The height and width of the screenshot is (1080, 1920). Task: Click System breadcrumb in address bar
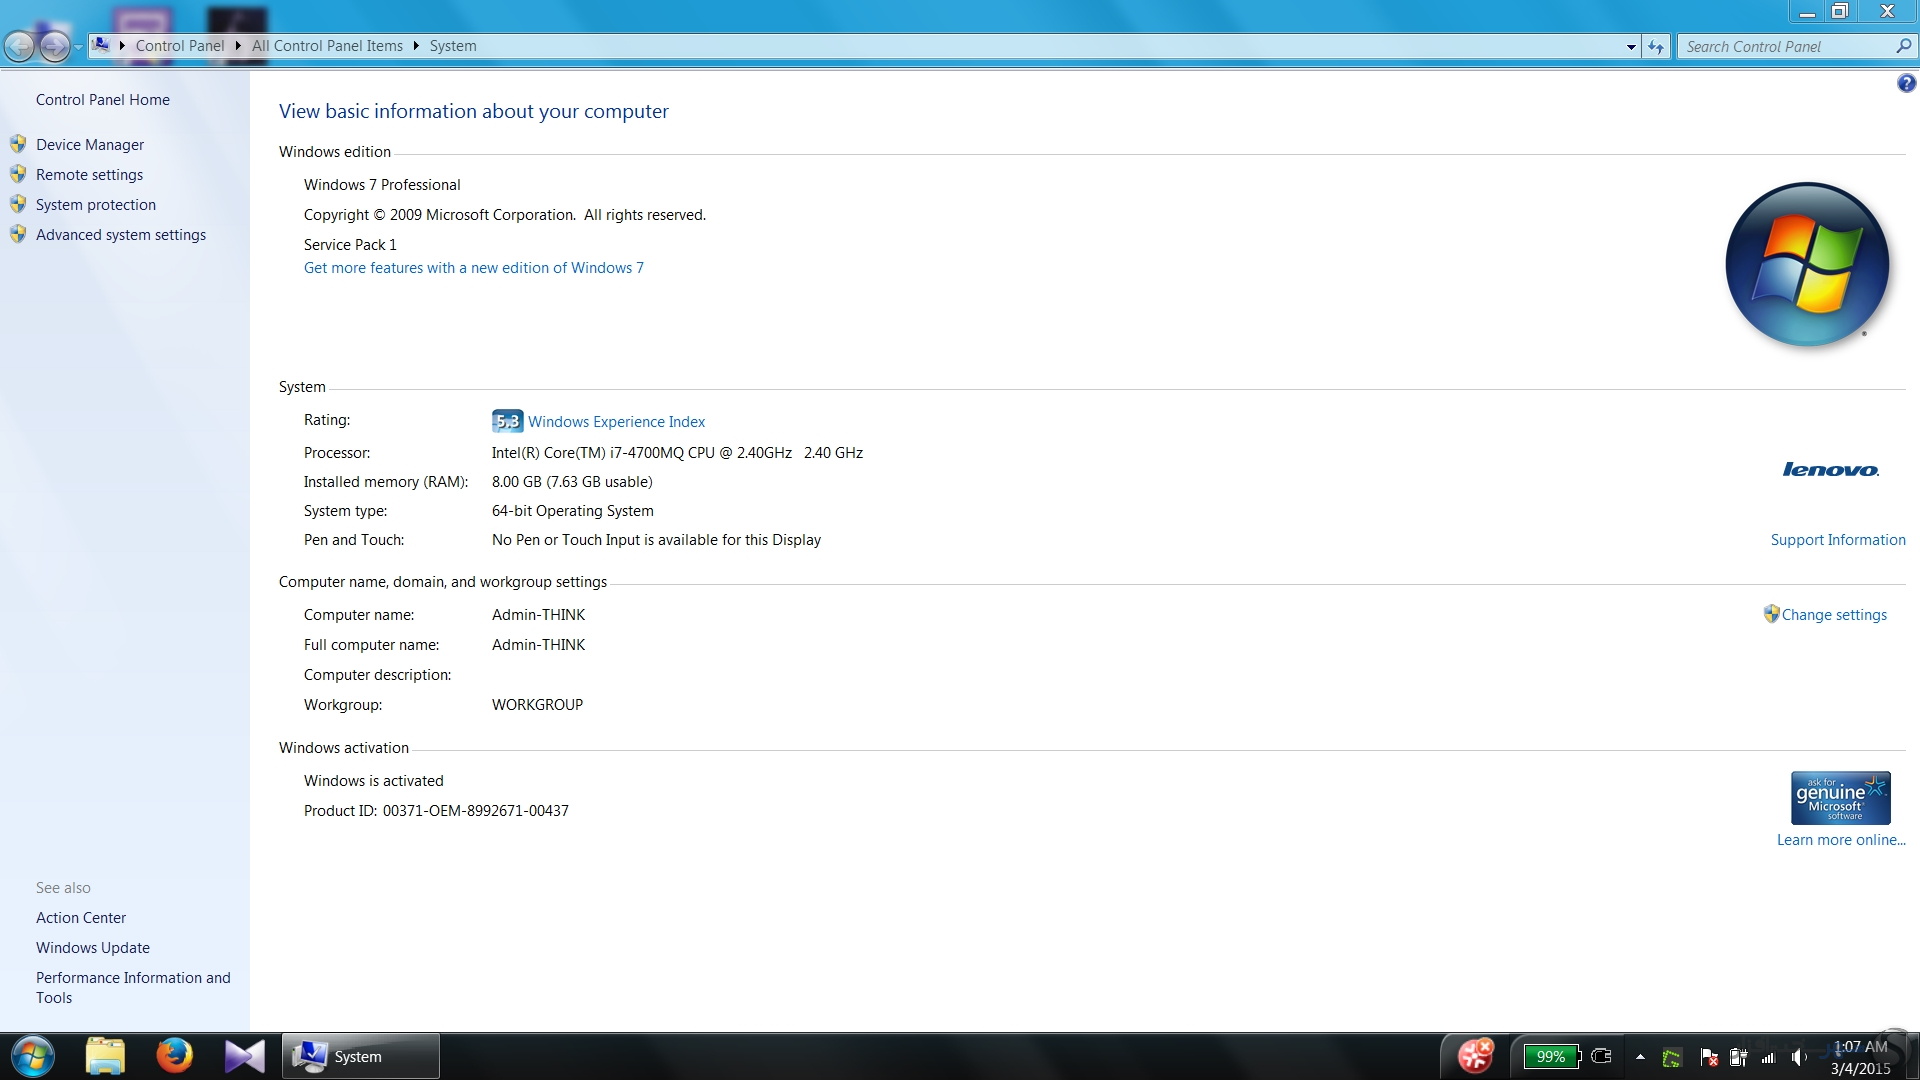pos(453,46)
